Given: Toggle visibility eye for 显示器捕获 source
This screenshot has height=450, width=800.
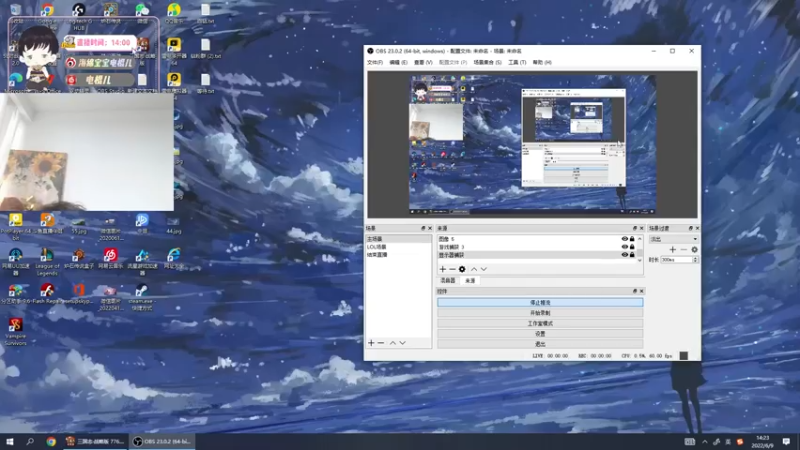Looking at the screenshot, I should click(624, 255).
